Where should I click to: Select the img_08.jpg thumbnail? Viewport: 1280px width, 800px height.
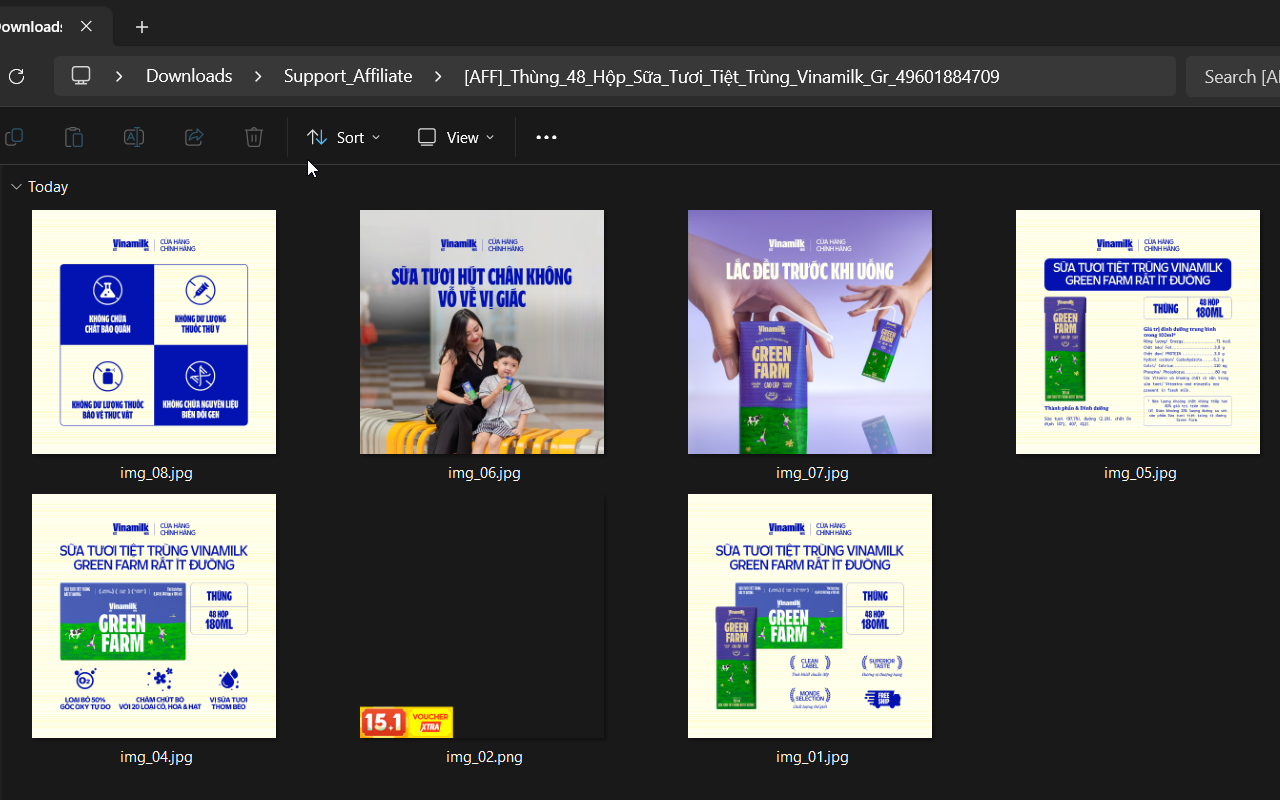tap(154, 332)
